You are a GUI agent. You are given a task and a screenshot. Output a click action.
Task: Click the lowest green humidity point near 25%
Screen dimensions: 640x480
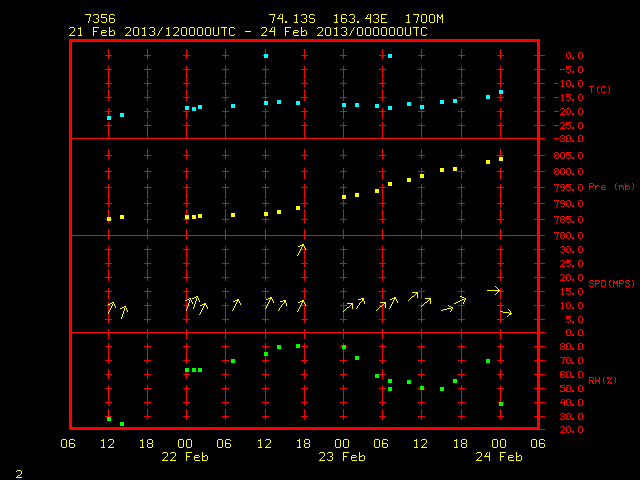(x=122, y=424)
